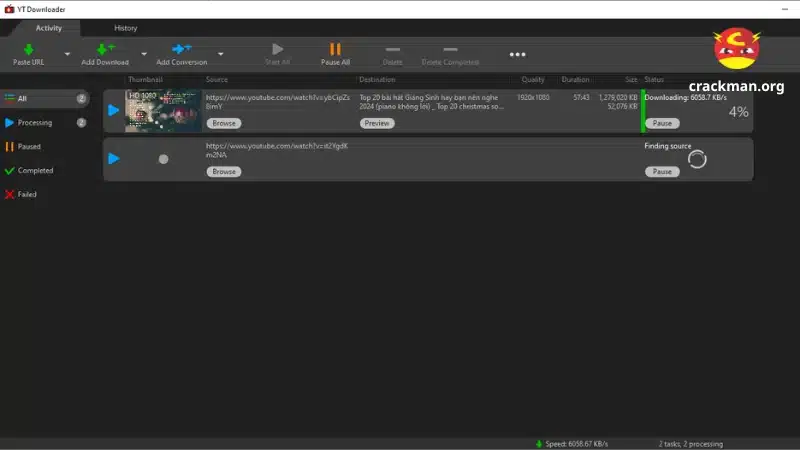This screenshot has width=800, height=450.
Task: Click the blue play icon on Finding source row
Action: tap(114, 159)
